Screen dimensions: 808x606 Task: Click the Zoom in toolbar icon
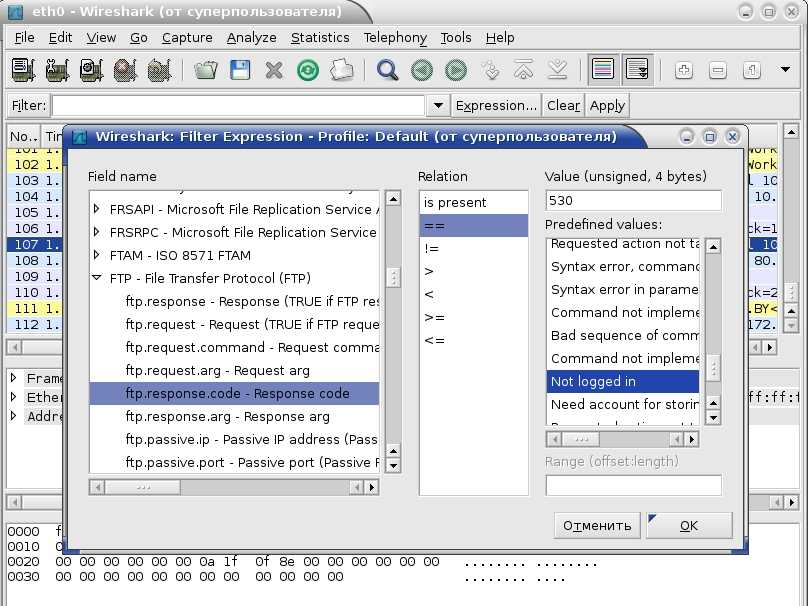pyautogui.click(x=684, y=70)
